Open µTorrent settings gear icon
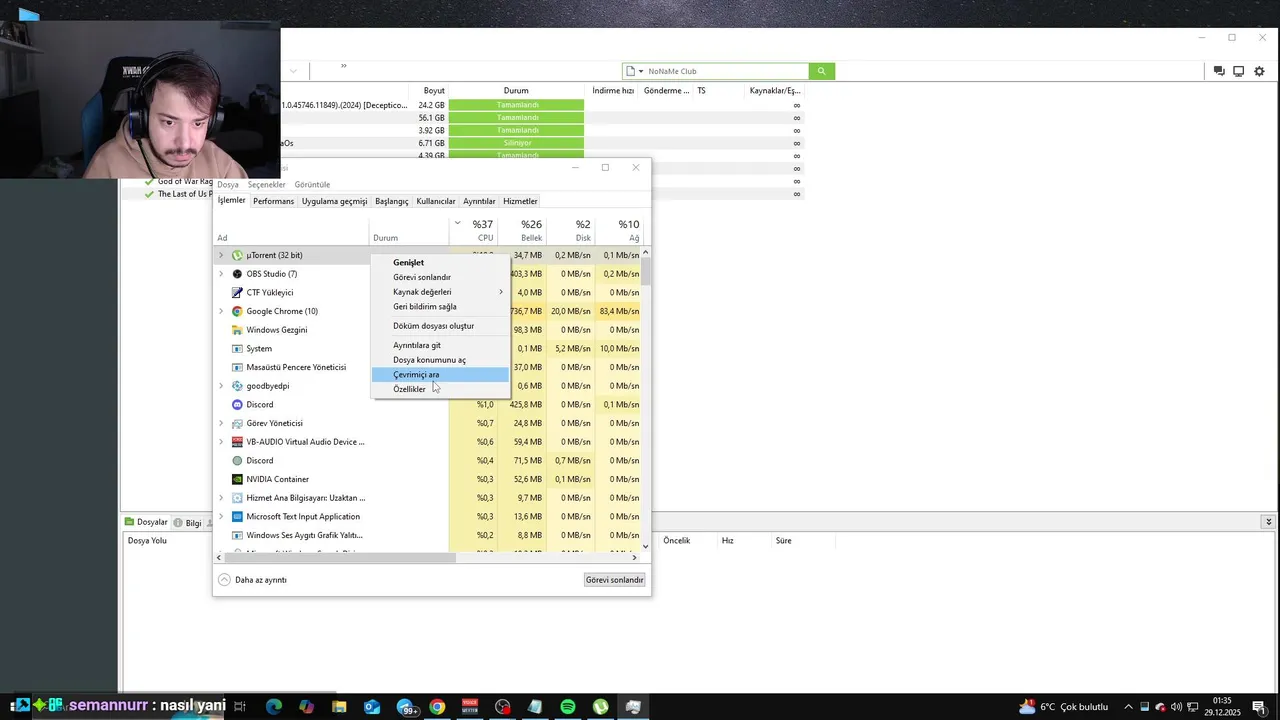The width and height of the screenshot is (1280, 720). pyautogui.click(x=1259, y=71)
